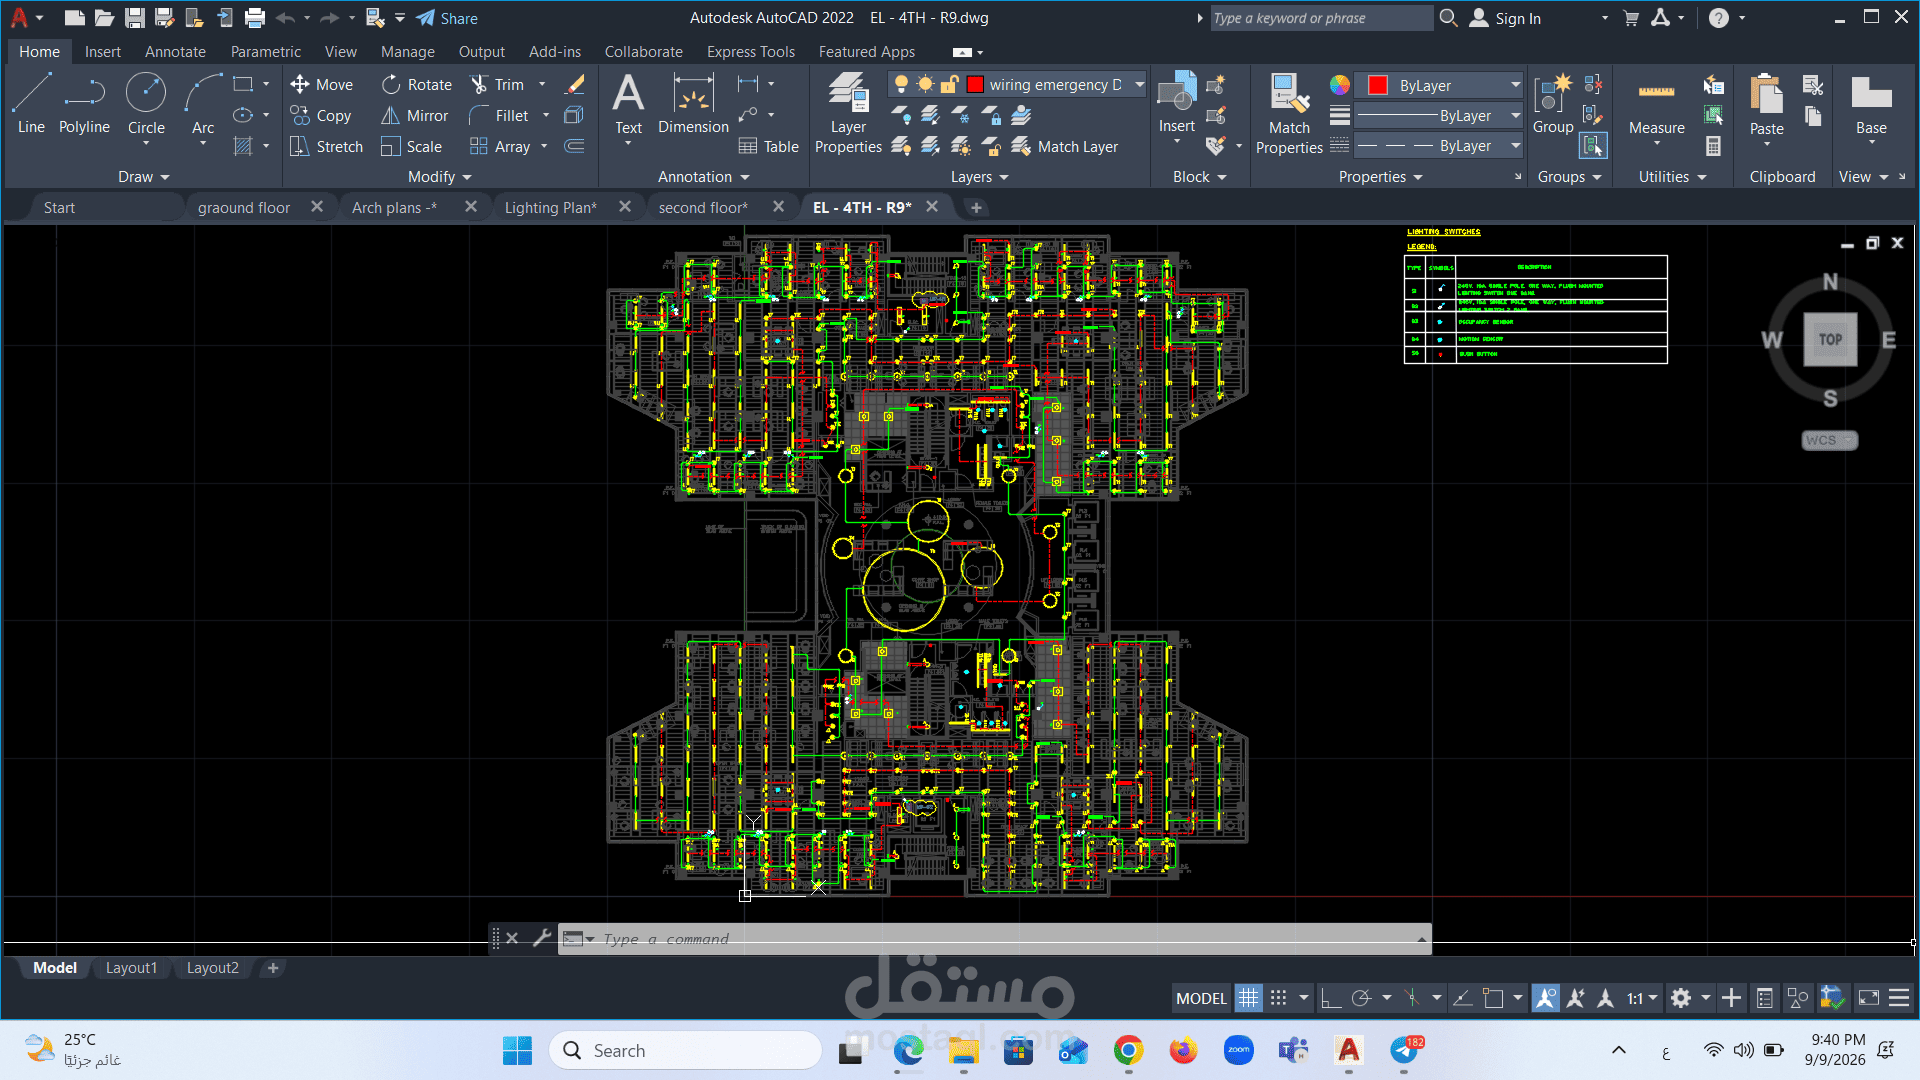
Task: Open the Annotate ribbon tab
Action: click(x=175, y=52)
